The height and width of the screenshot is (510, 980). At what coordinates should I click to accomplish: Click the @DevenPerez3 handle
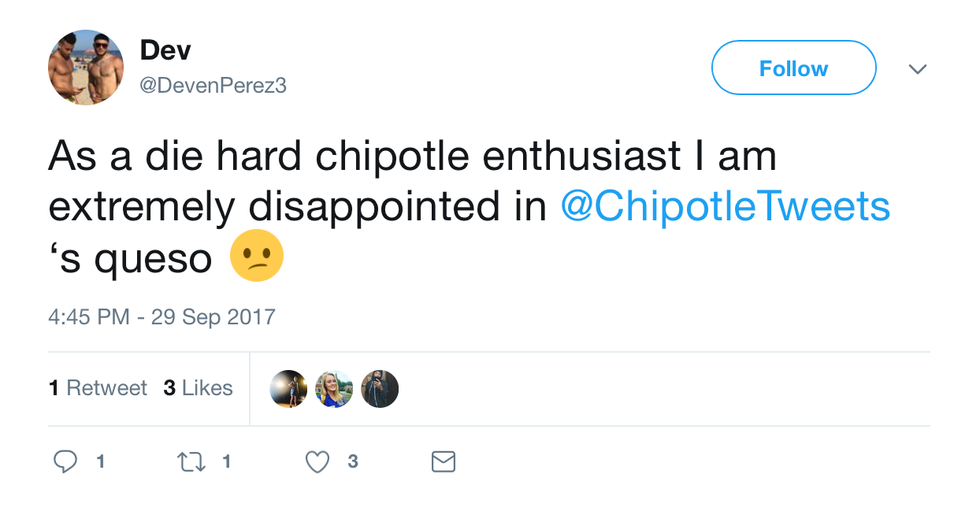tap(213, 86)
